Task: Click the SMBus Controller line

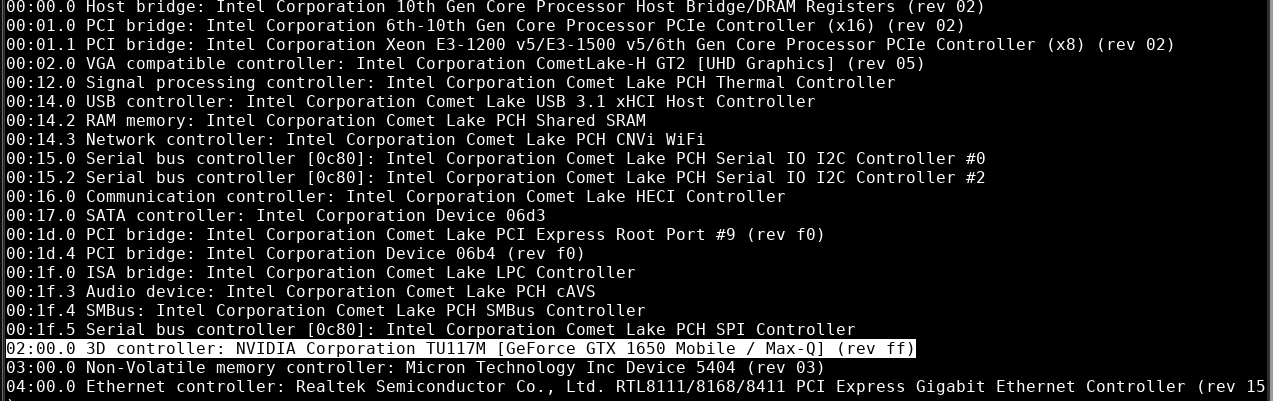Action: [325, 311]
